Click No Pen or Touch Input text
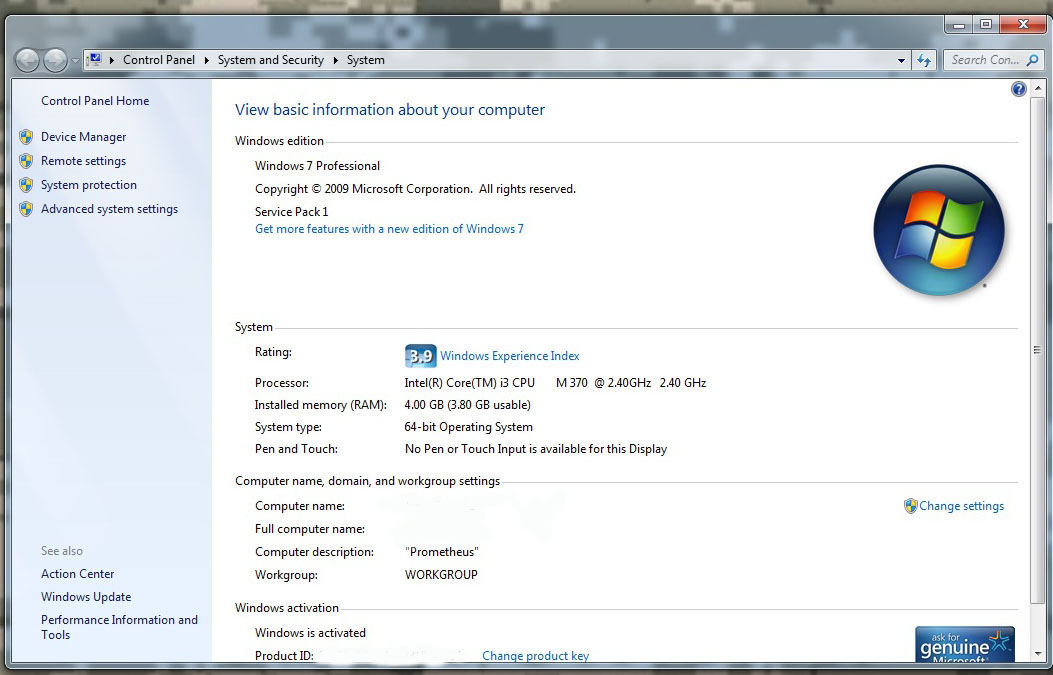 point(536,449)
